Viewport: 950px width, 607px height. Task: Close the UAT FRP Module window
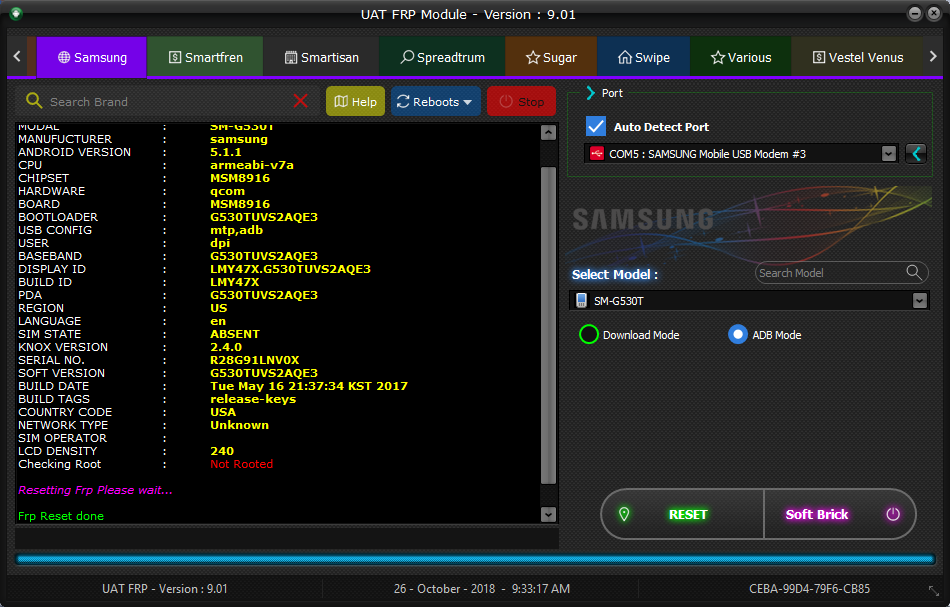pos(934,13)
